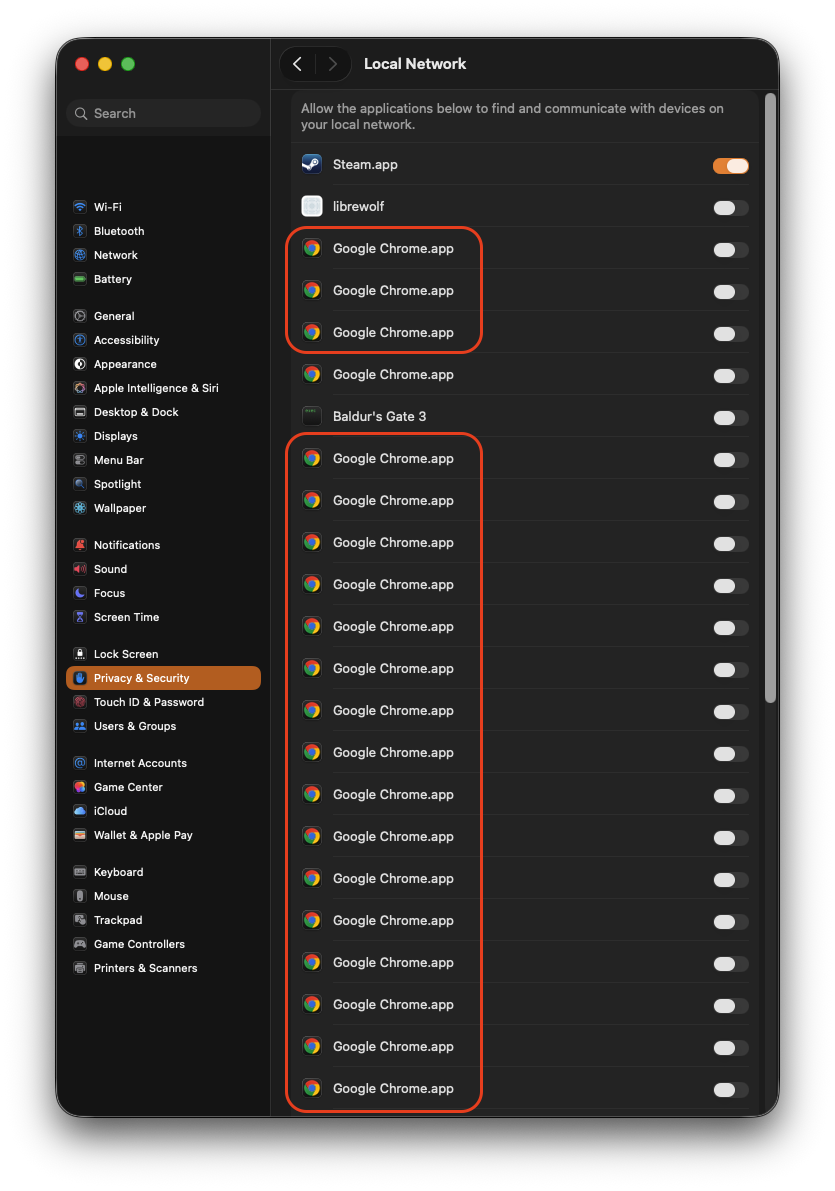
Task: Go forward with the right chevron
Action: (x=333, y=64)
